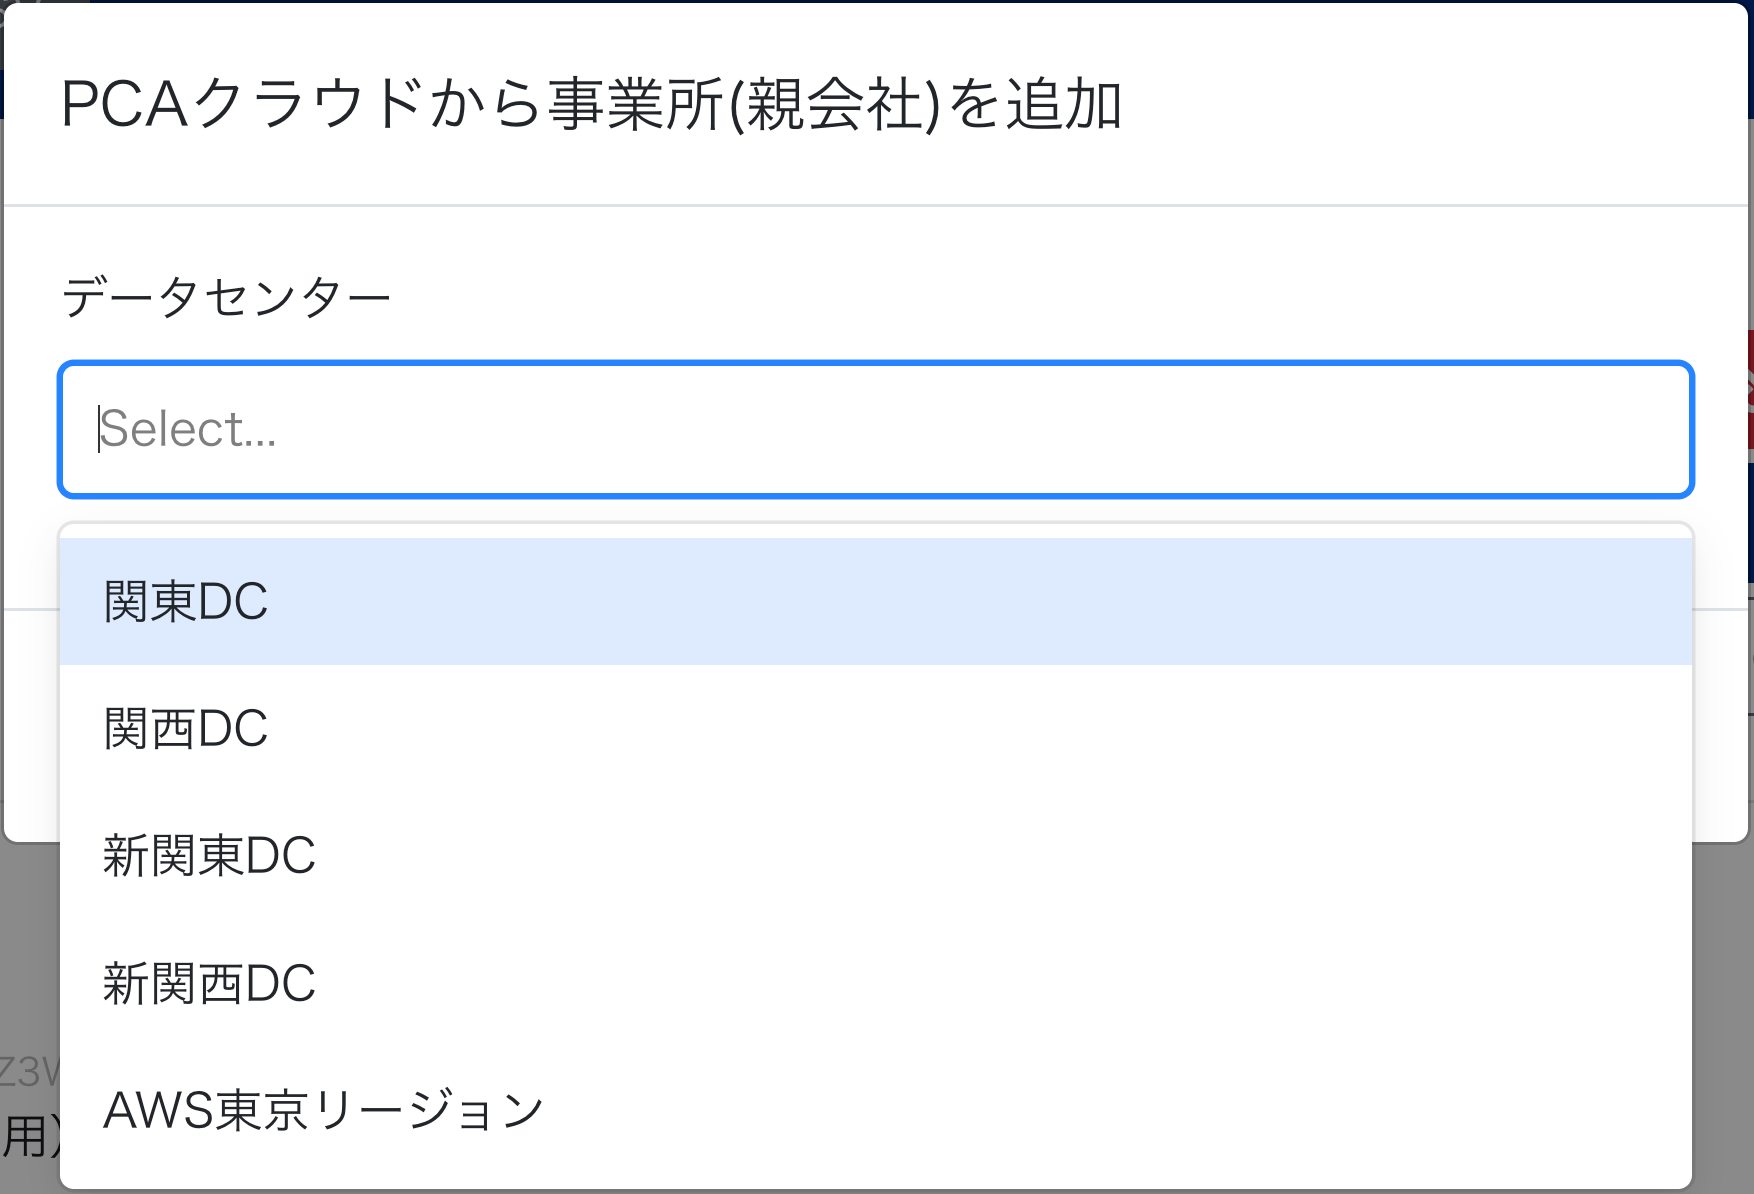
Task: Click the partially hidden 用) text at bottom left
Action: point(28,1137)
